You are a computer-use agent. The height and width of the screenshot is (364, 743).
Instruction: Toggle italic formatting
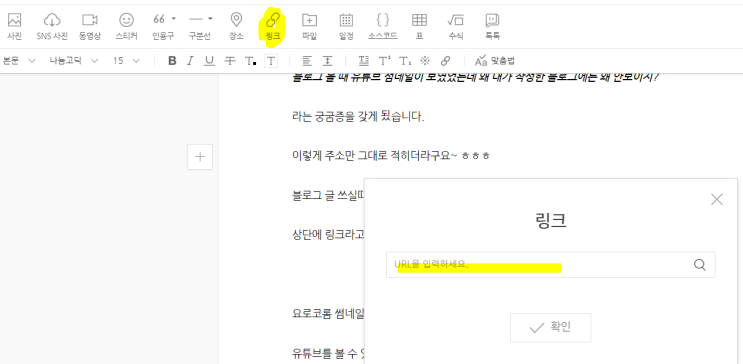pos(190,61)
